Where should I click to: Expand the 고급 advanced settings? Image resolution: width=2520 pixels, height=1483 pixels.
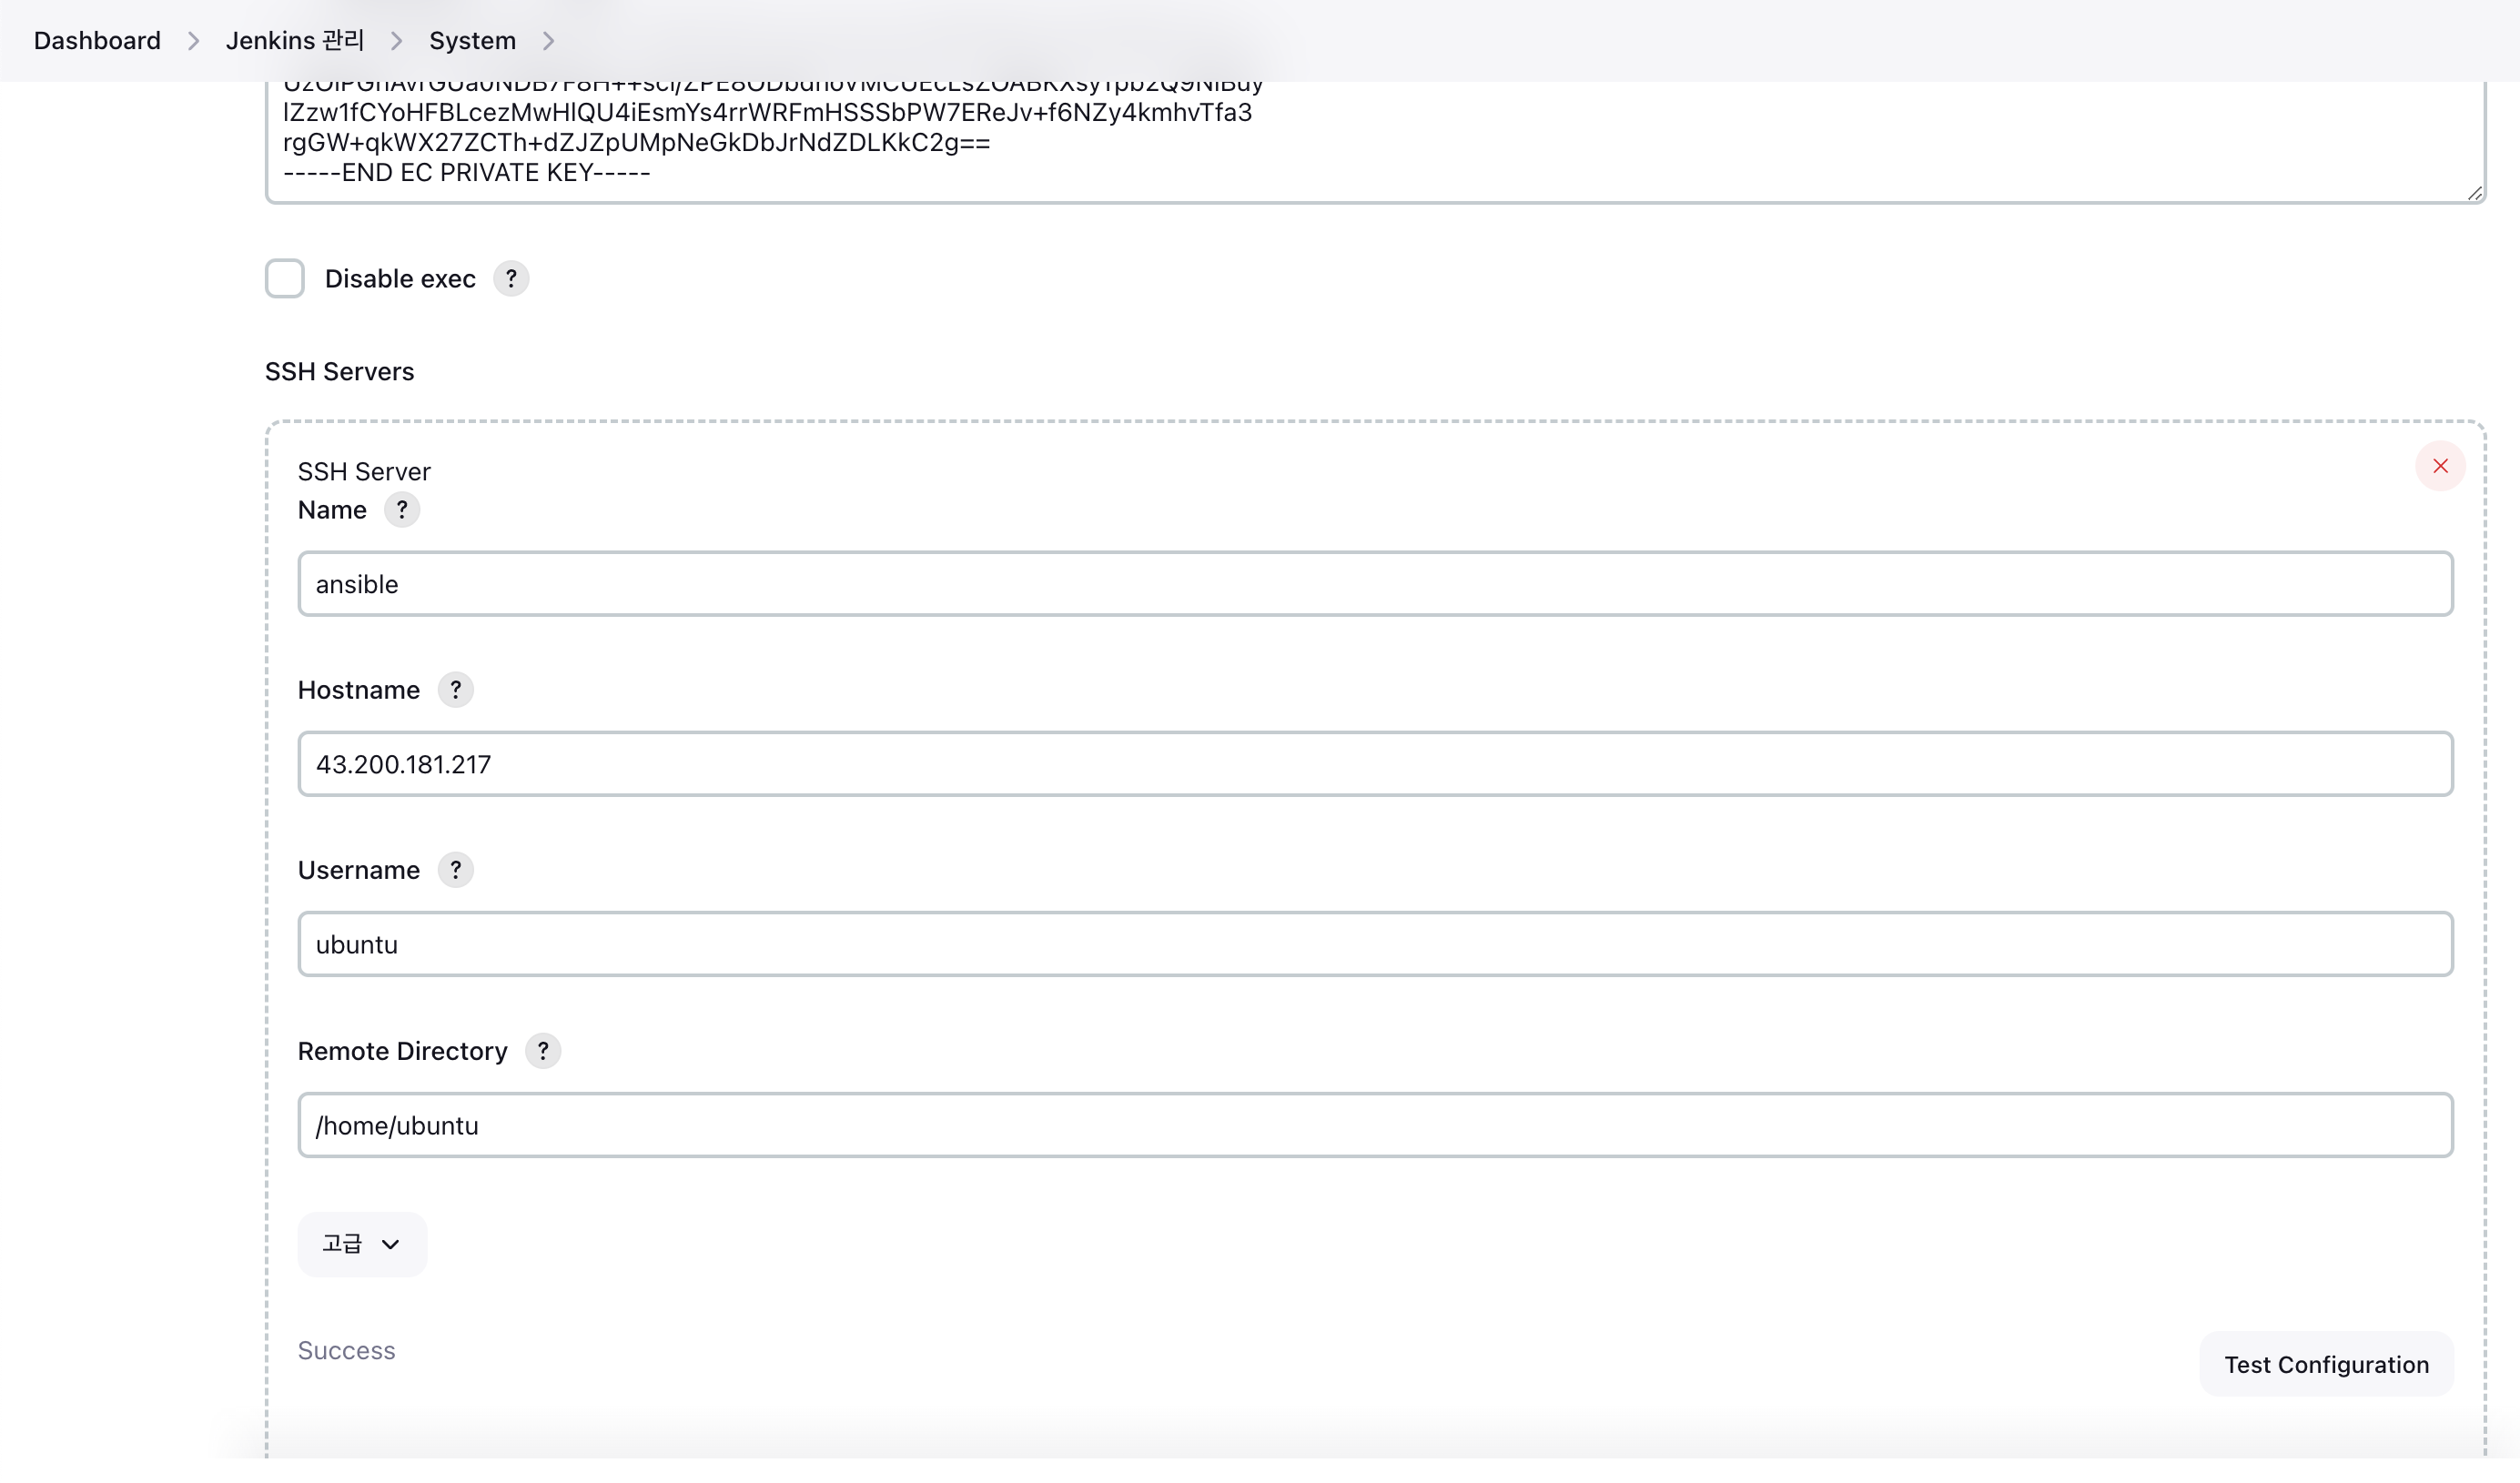tap(362, 1244)
